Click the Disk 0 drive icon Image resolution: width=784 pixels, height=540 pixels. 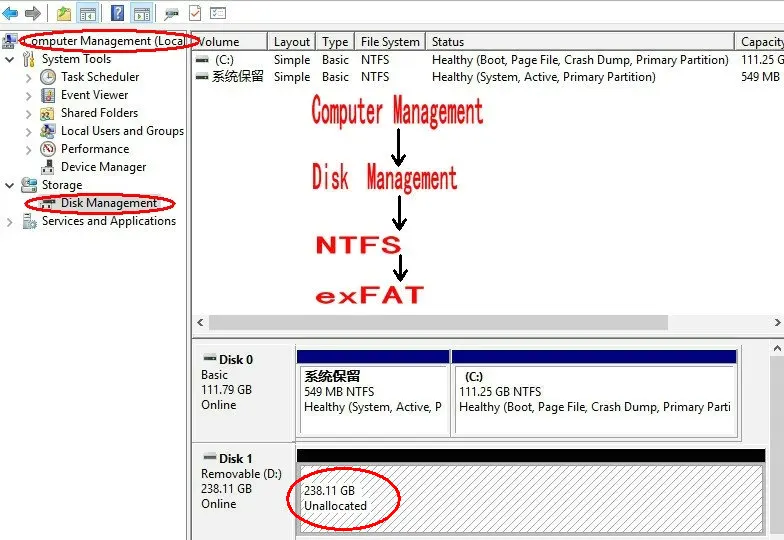tap(209, 358)
